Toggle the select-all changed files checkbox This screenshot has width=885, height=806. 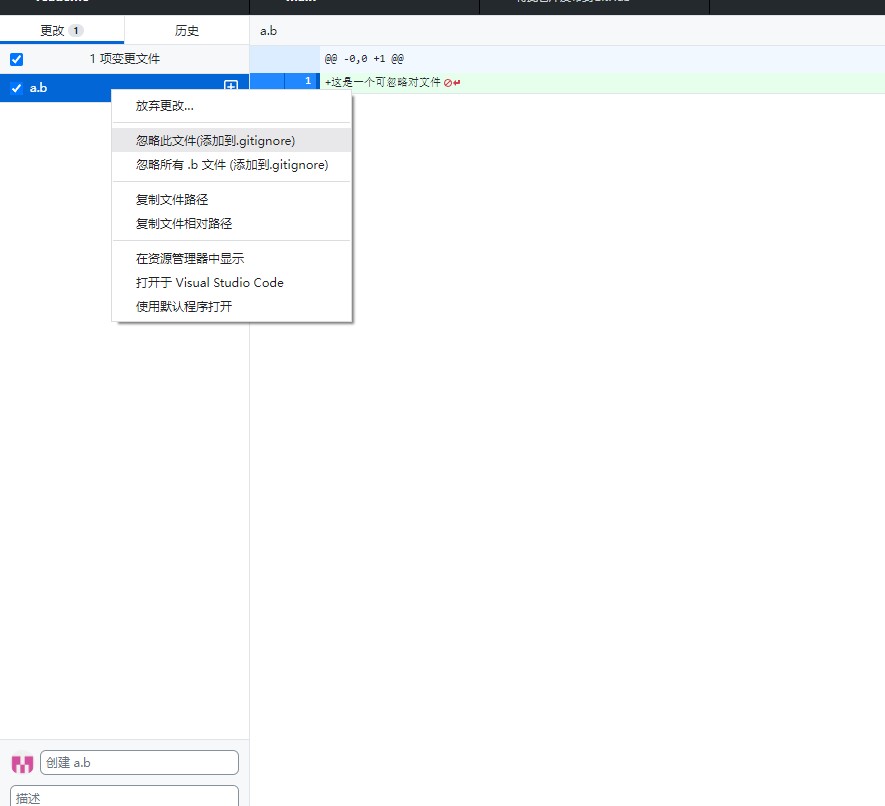(16, 59)
